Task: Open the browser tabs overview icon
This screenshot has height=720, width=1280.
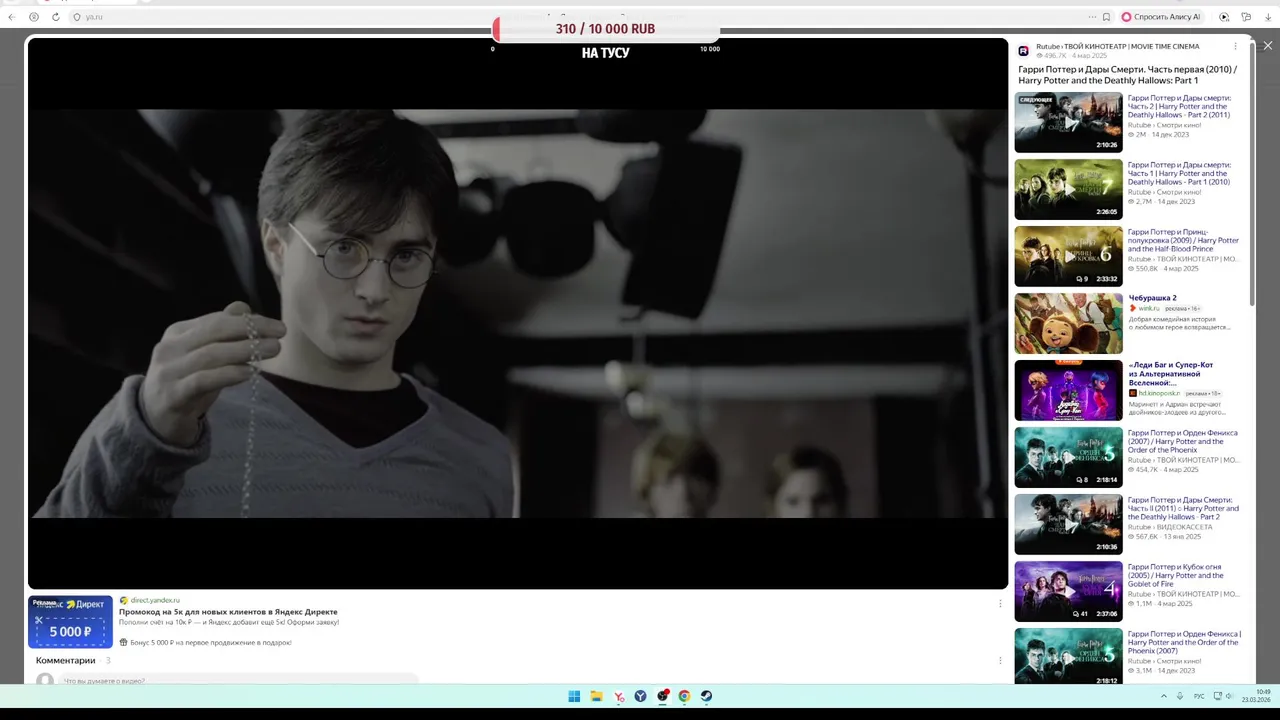Action: pyautogui.click(x=1246, y=17)
